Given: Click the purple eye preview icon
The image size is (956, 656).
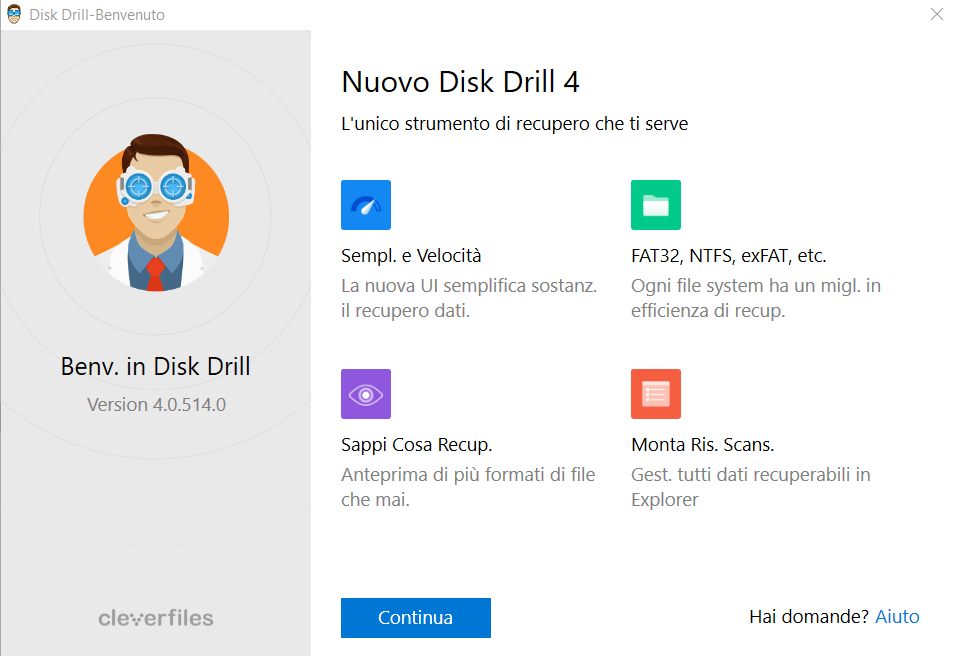Looking at the screenshot, I should coord(366,394).
